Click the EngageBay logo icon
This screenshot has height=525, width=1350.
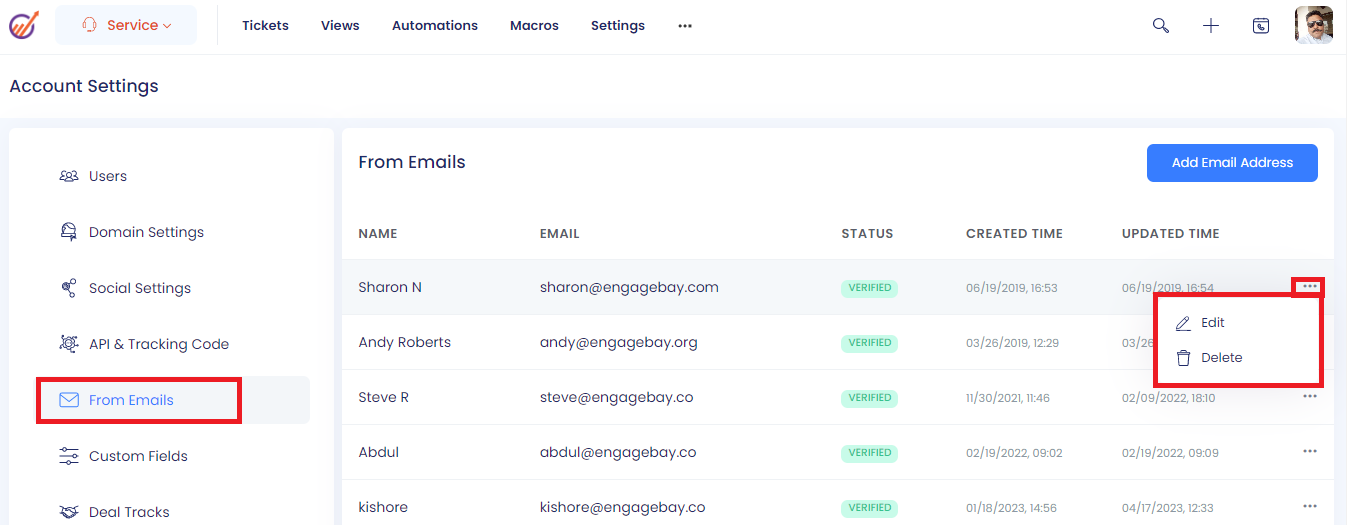tap(24, 25)
